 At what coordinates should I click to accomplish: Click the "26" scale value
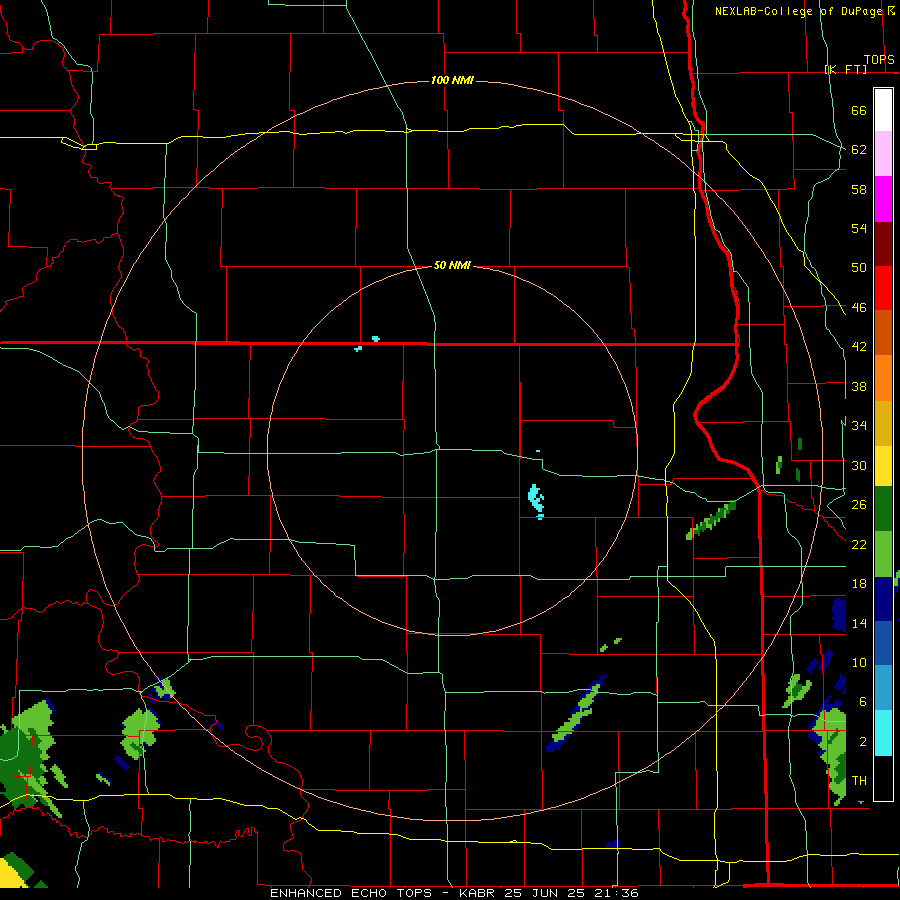pyautogui.click(x=859, y=505)
